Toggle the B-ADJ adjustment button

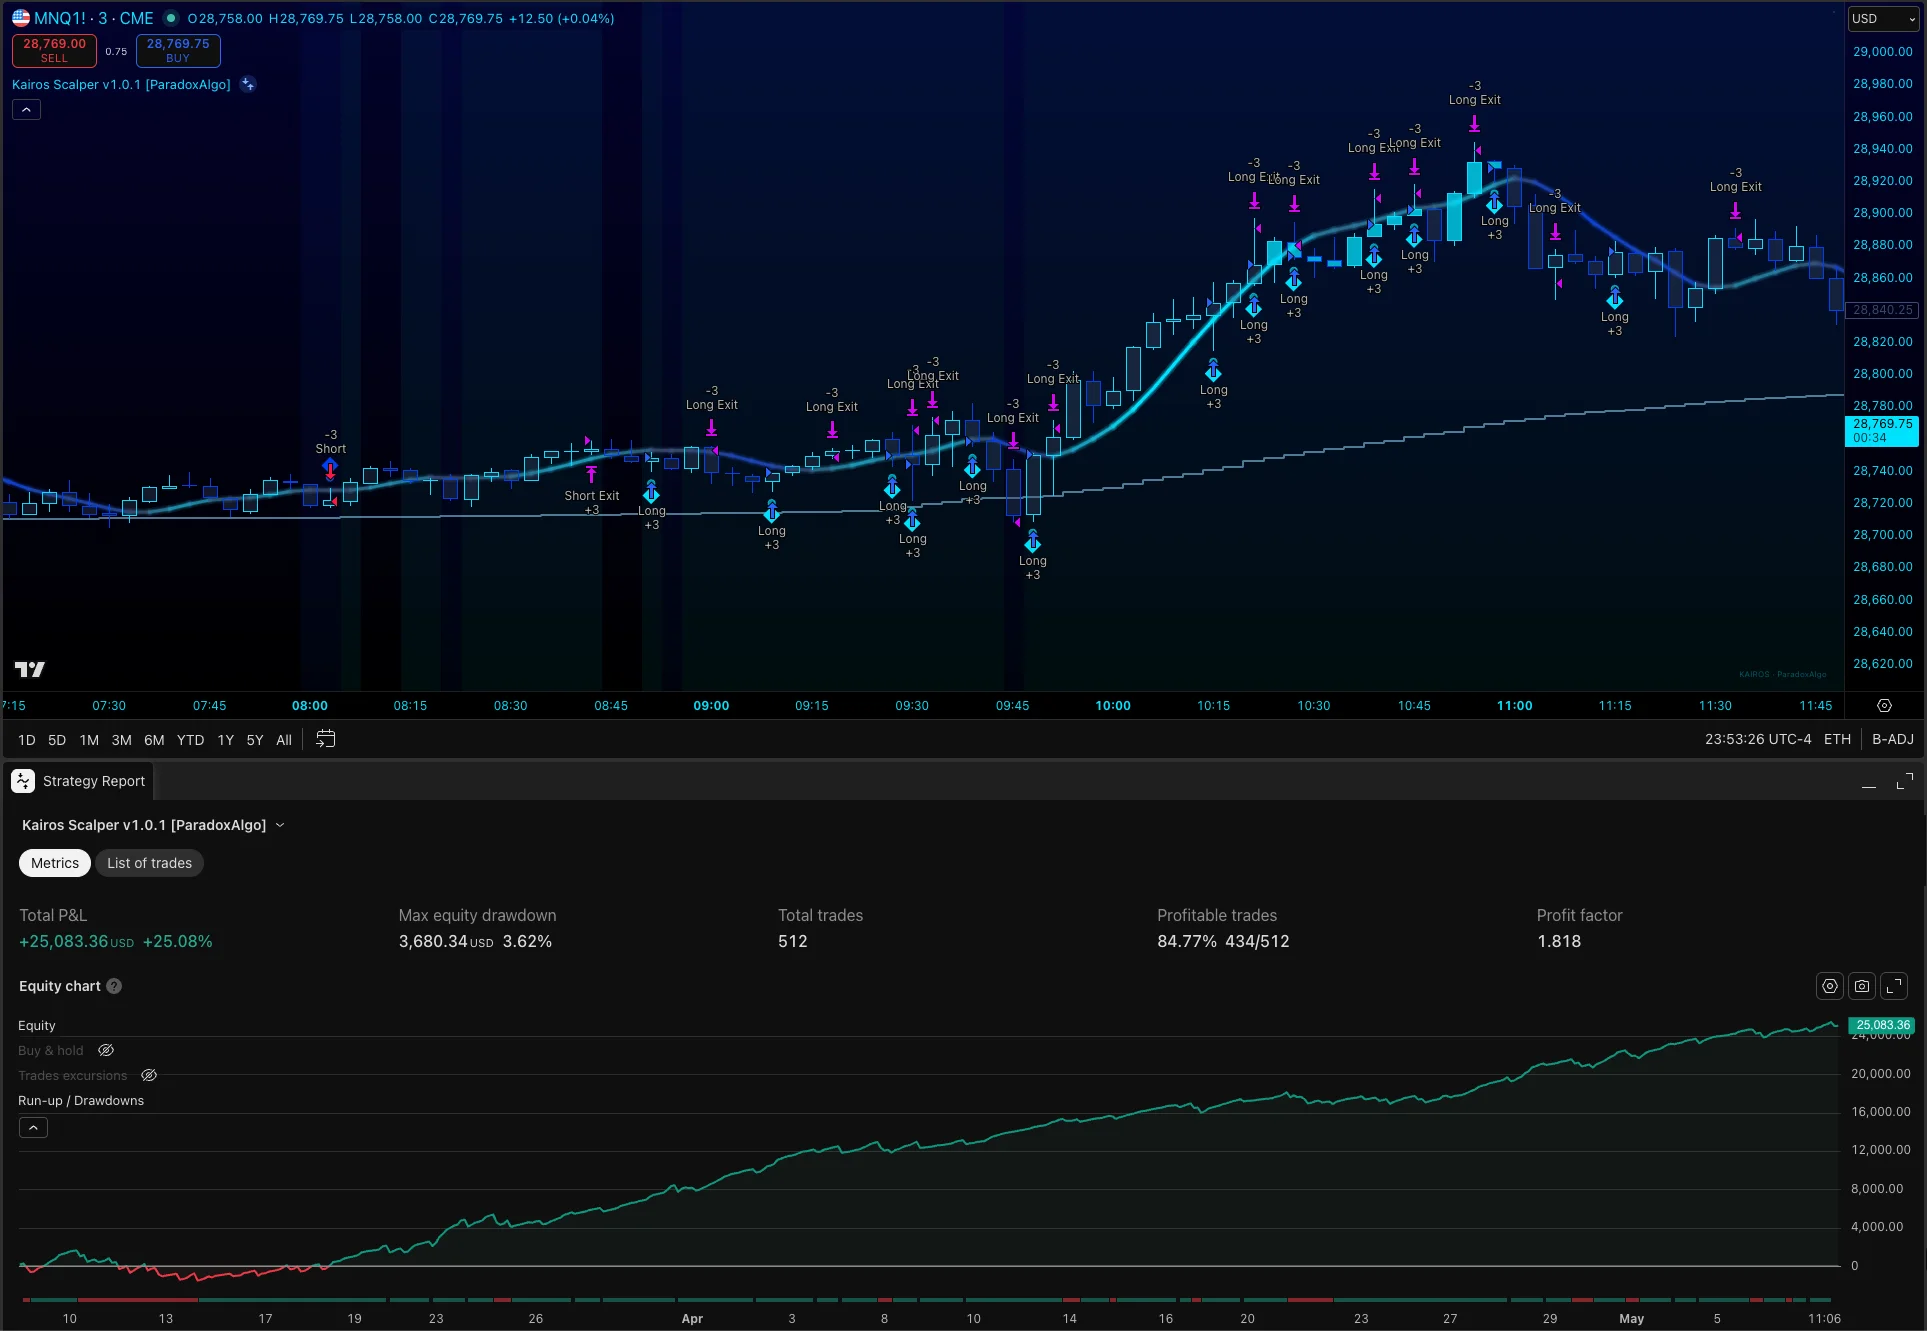(1892, 740)
